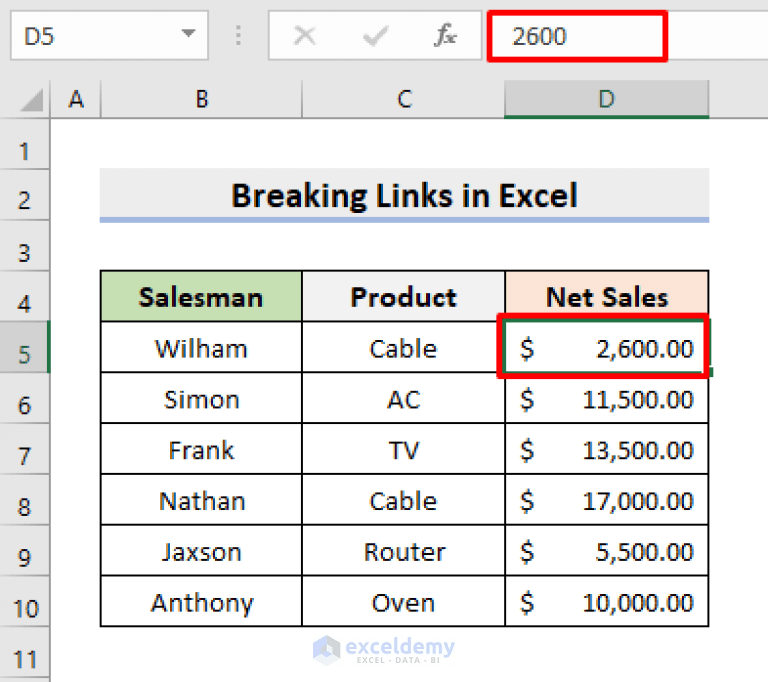
Task: Select the $17,000.00 cell
Action: pos(606,501)
